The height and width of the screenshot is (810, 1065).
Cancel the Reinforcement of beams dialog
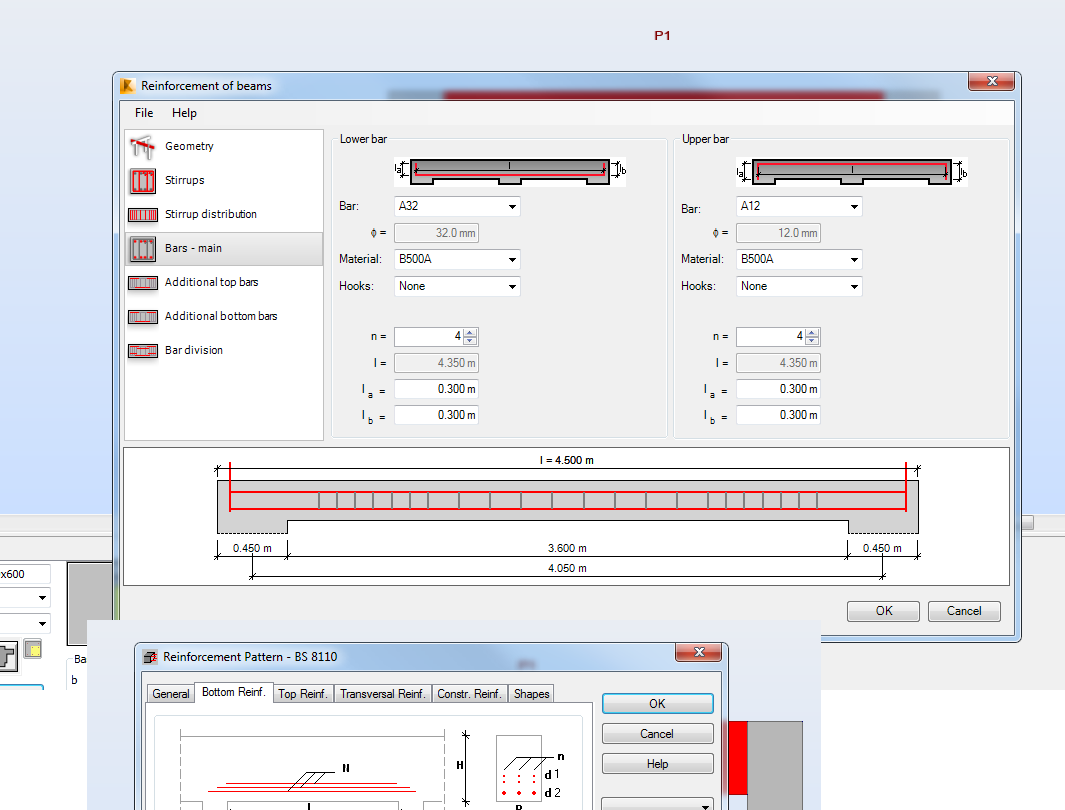(964, 611)
